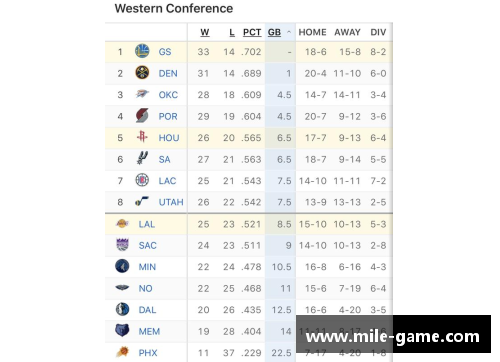Image resolution: width=500 pixels, height=362 pixels.
Task: Click the Utah Jazz logo
Action: pos(142,201)
